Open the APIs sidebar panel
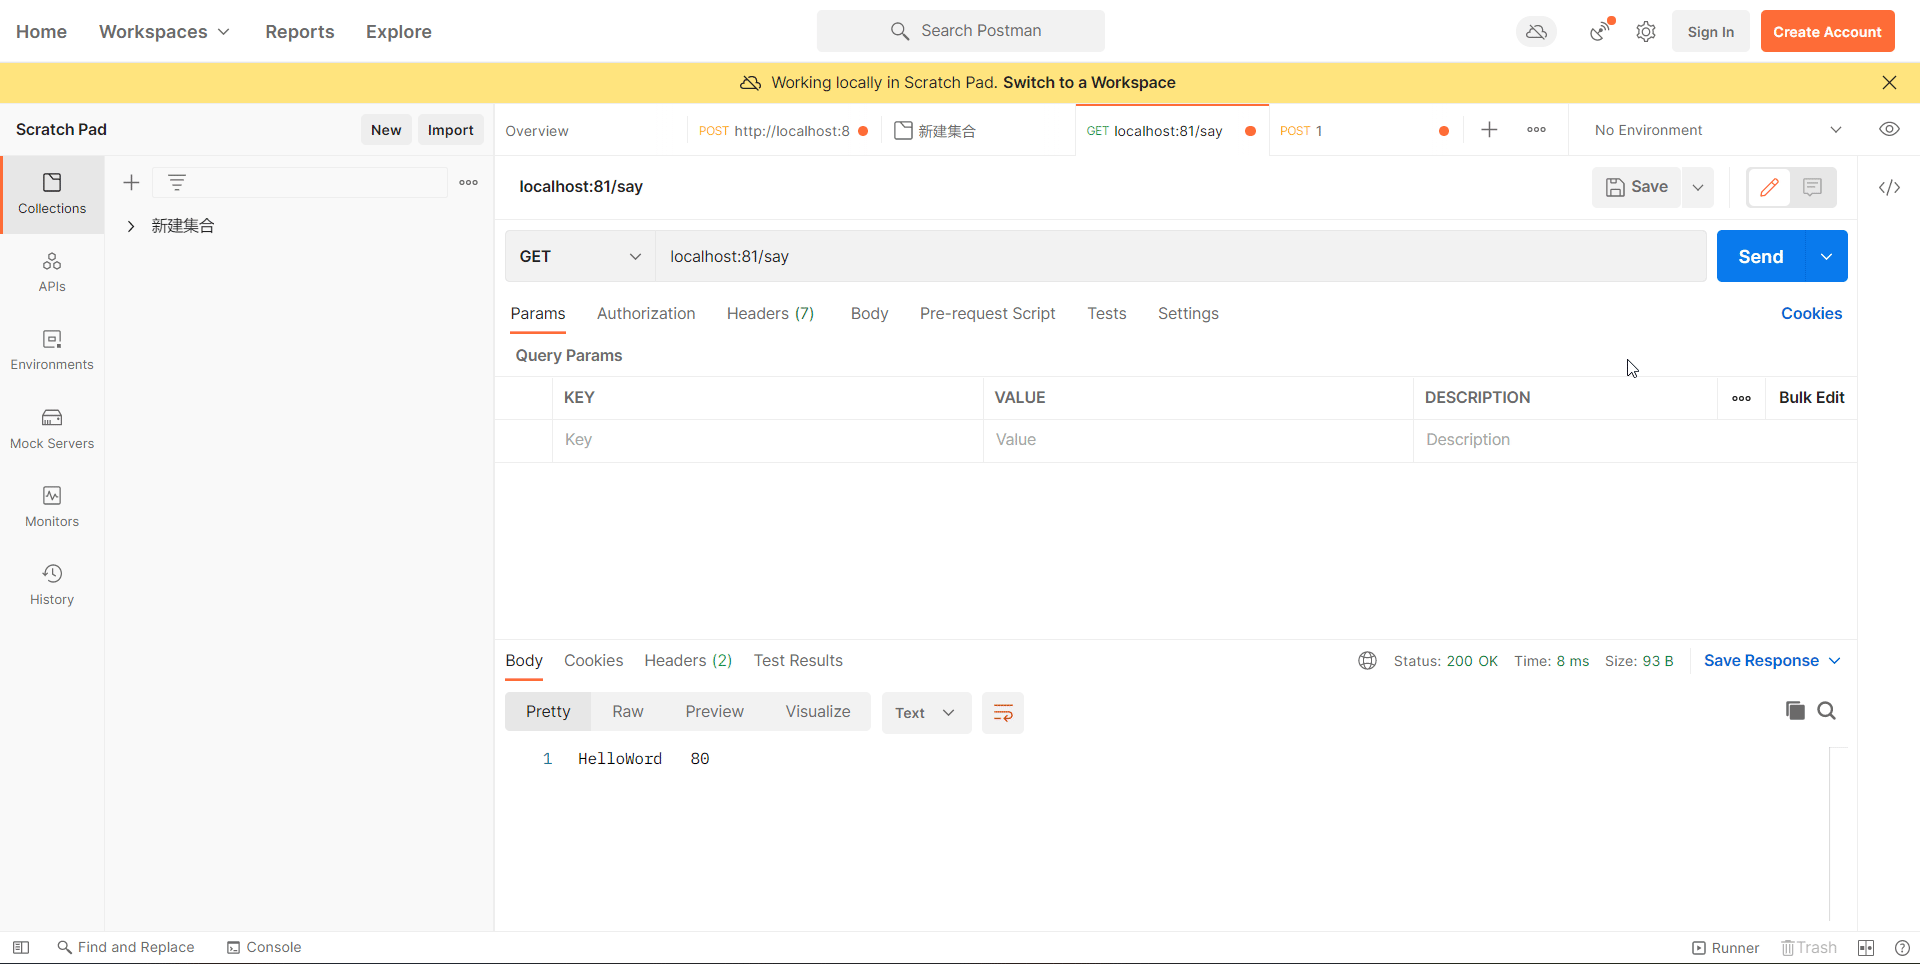Image resolution: width=1920 pixels, height=964 pixels. [x=52, y=273]
